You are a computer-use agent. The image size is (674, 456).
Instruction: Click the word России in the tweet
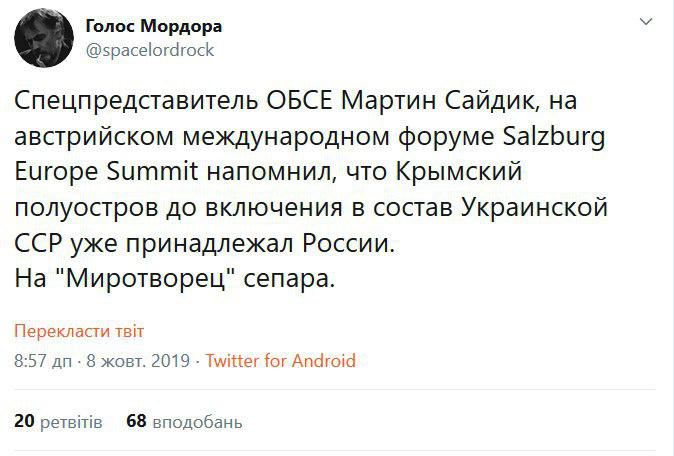(x=348, y=244)
